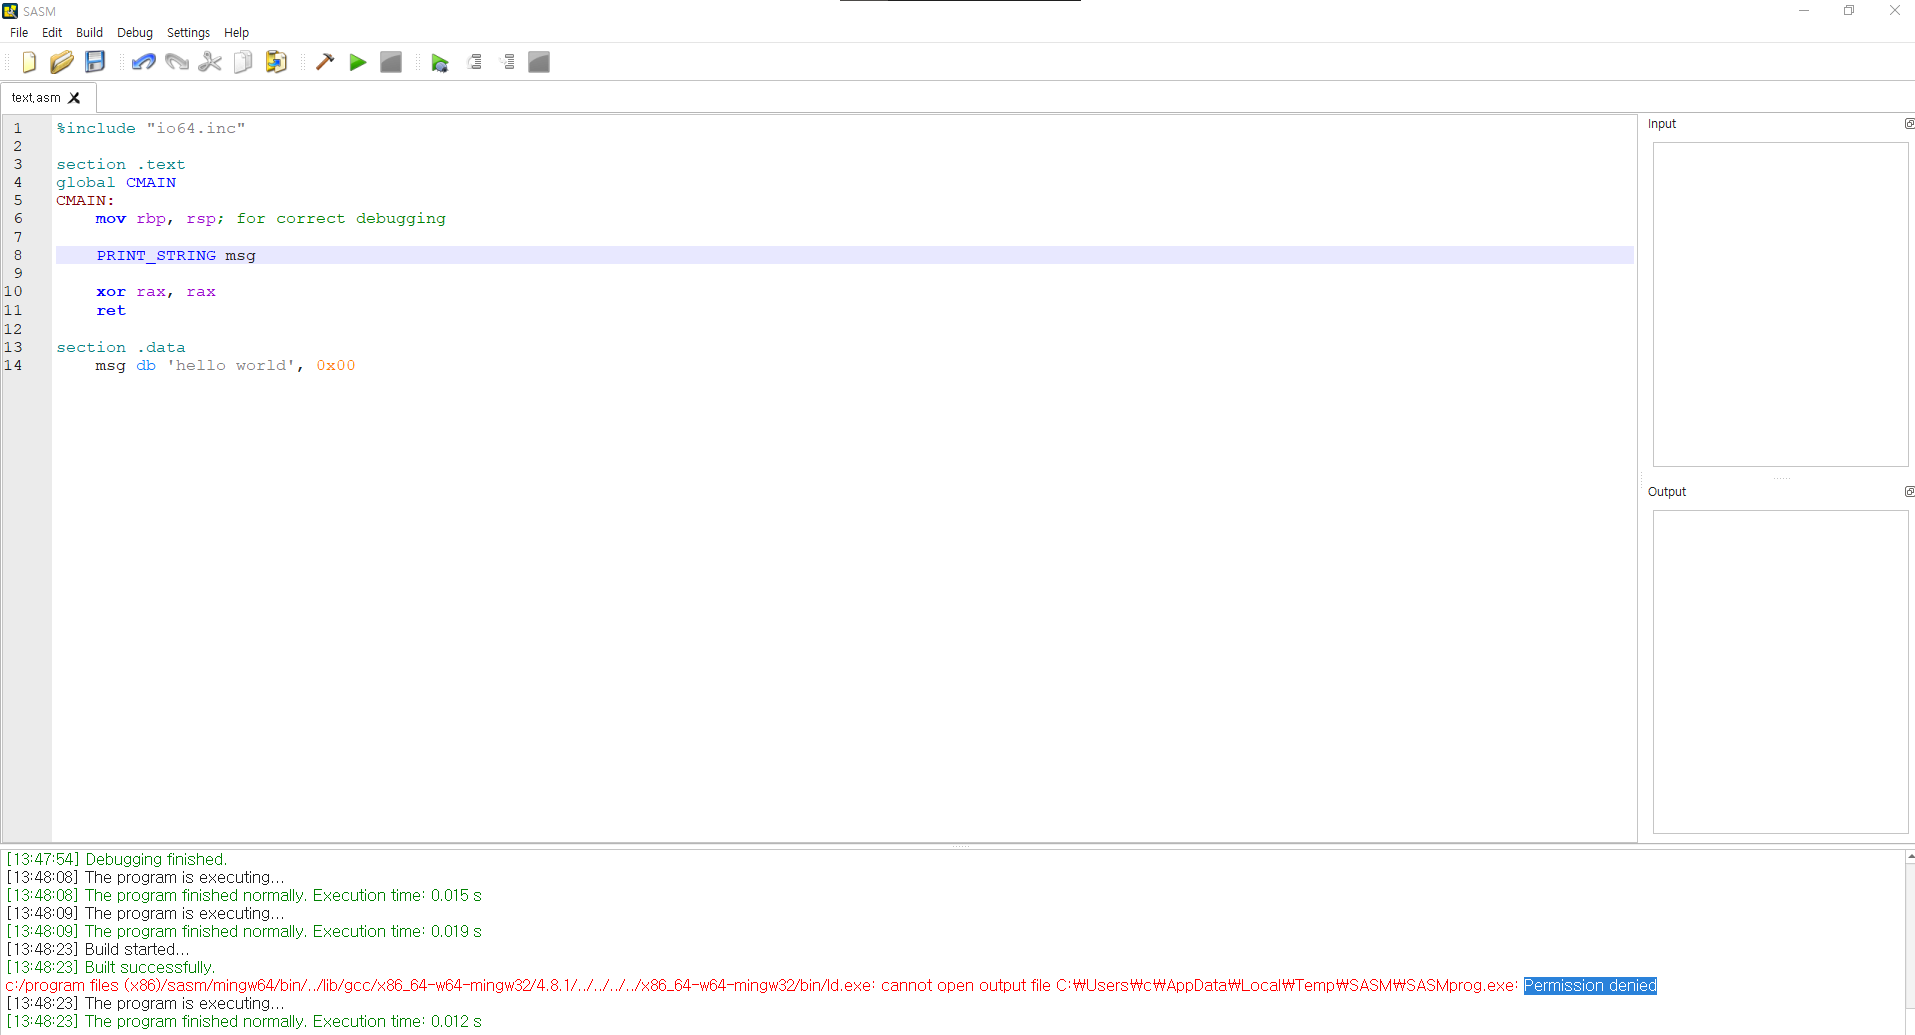Screen dimensions: 1915x1035
Task: Start debugging with the bug icon
Action: point(440,62)
